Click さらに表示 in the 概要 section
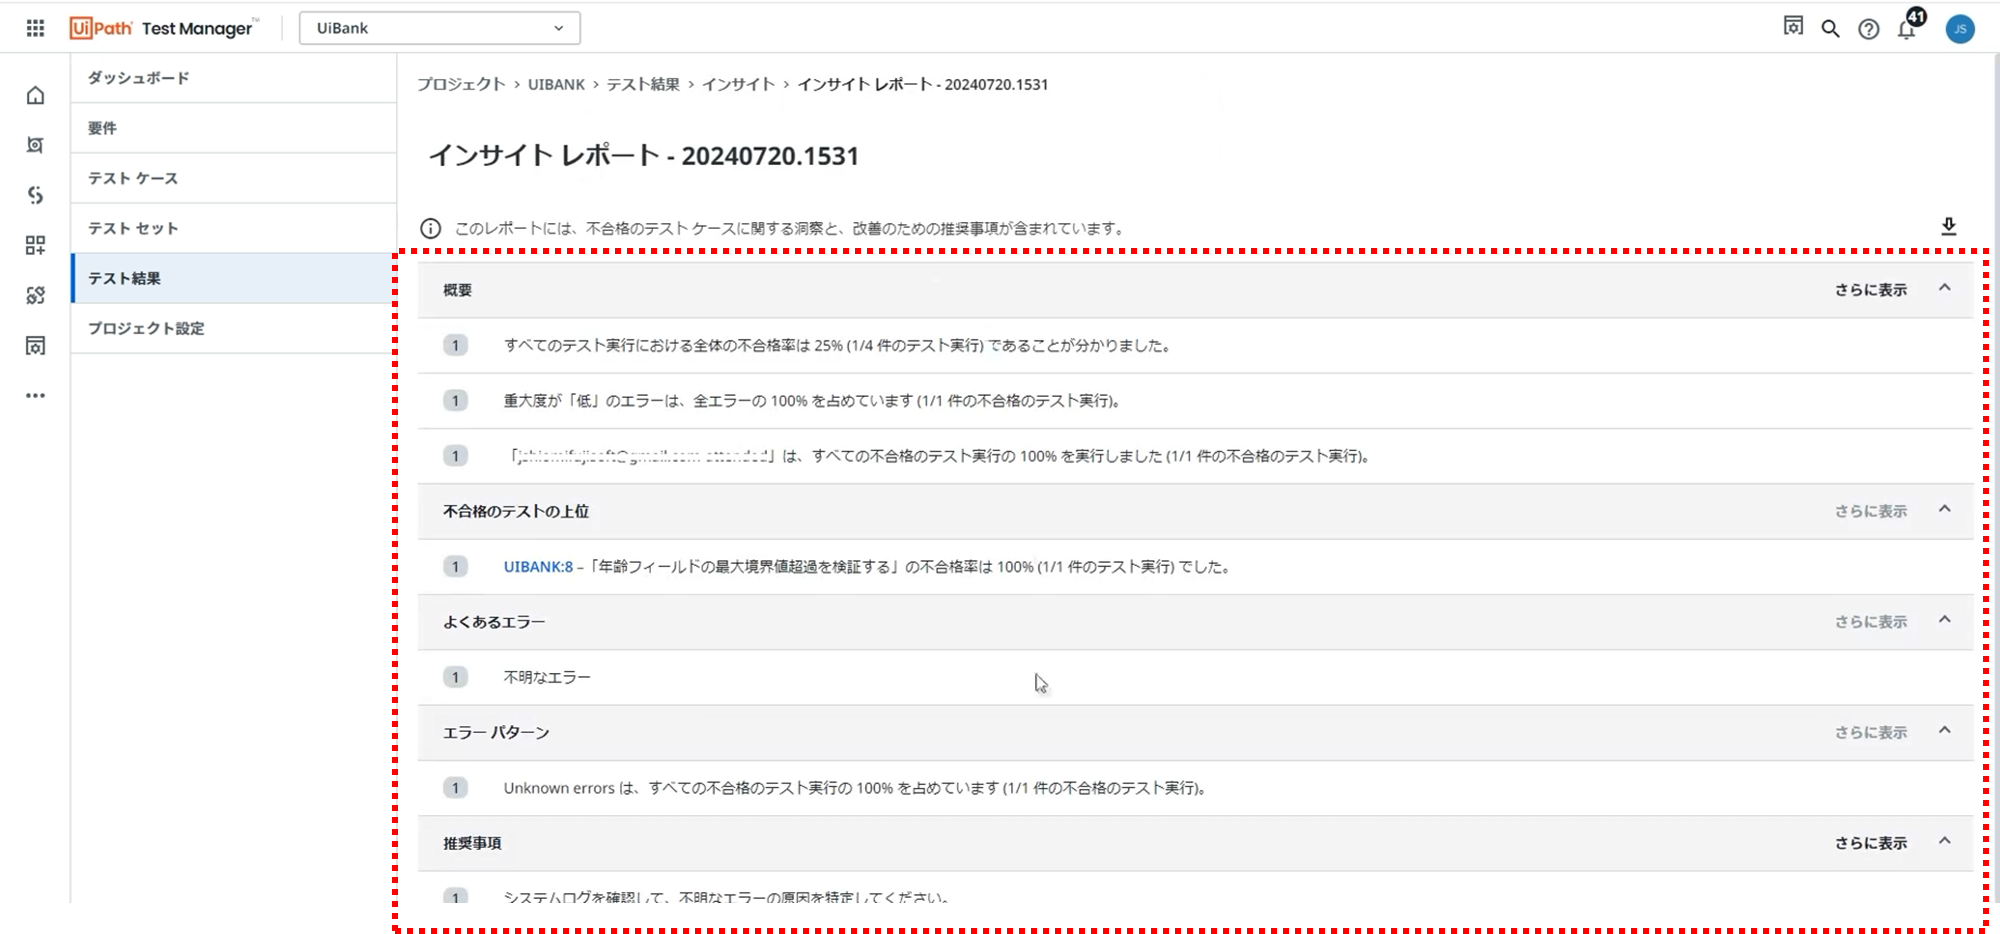 (x=1870, y=289)
